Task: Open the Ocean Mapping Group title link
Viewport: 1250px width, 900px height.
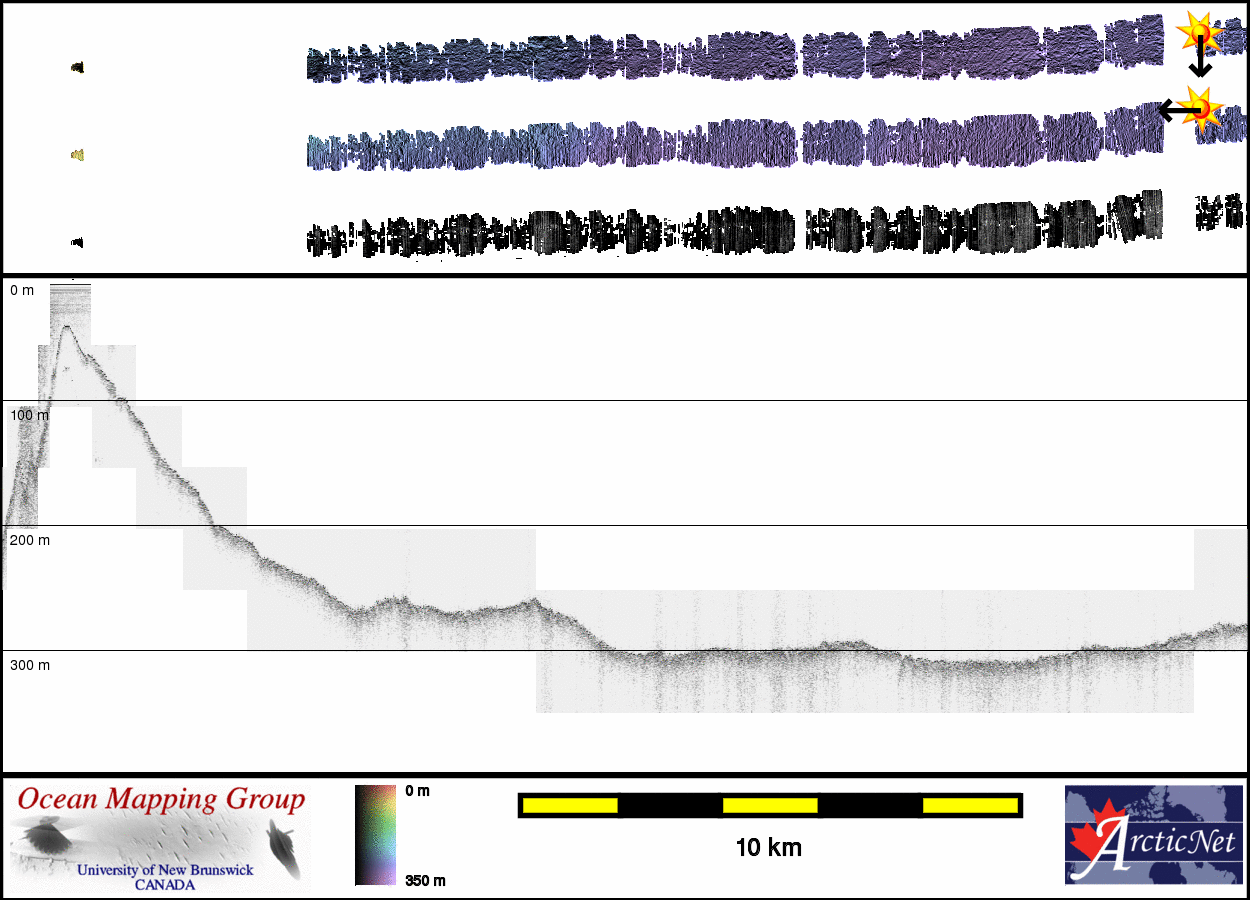Action: (160, 800)
